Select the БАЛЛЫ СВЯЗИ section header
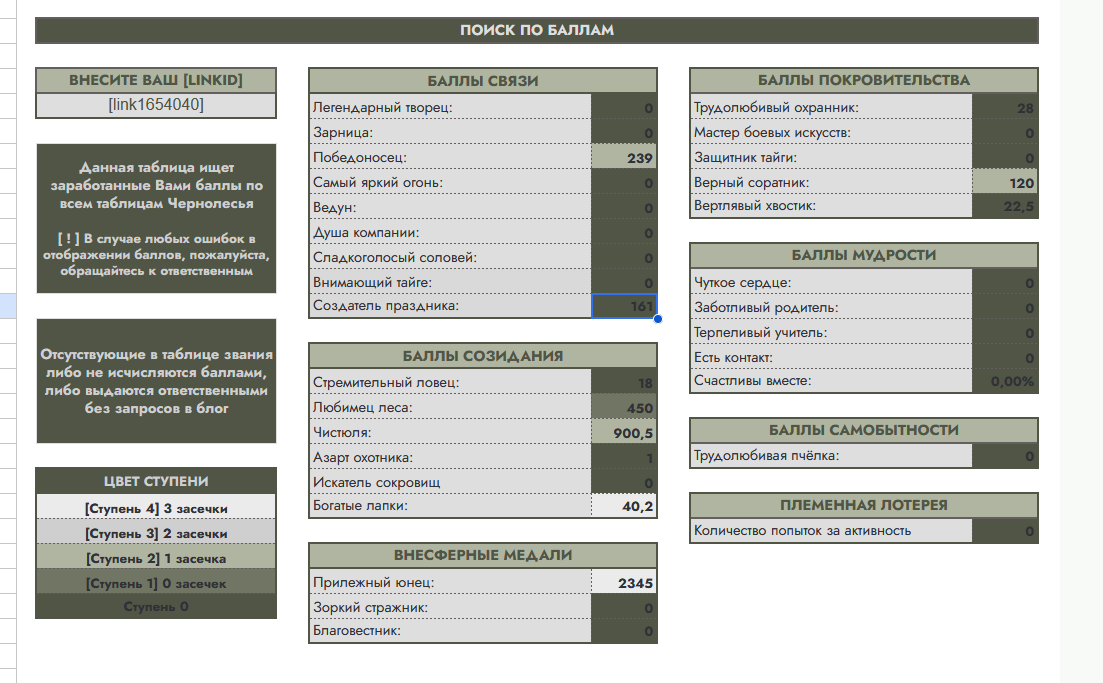 pos(482,81)
